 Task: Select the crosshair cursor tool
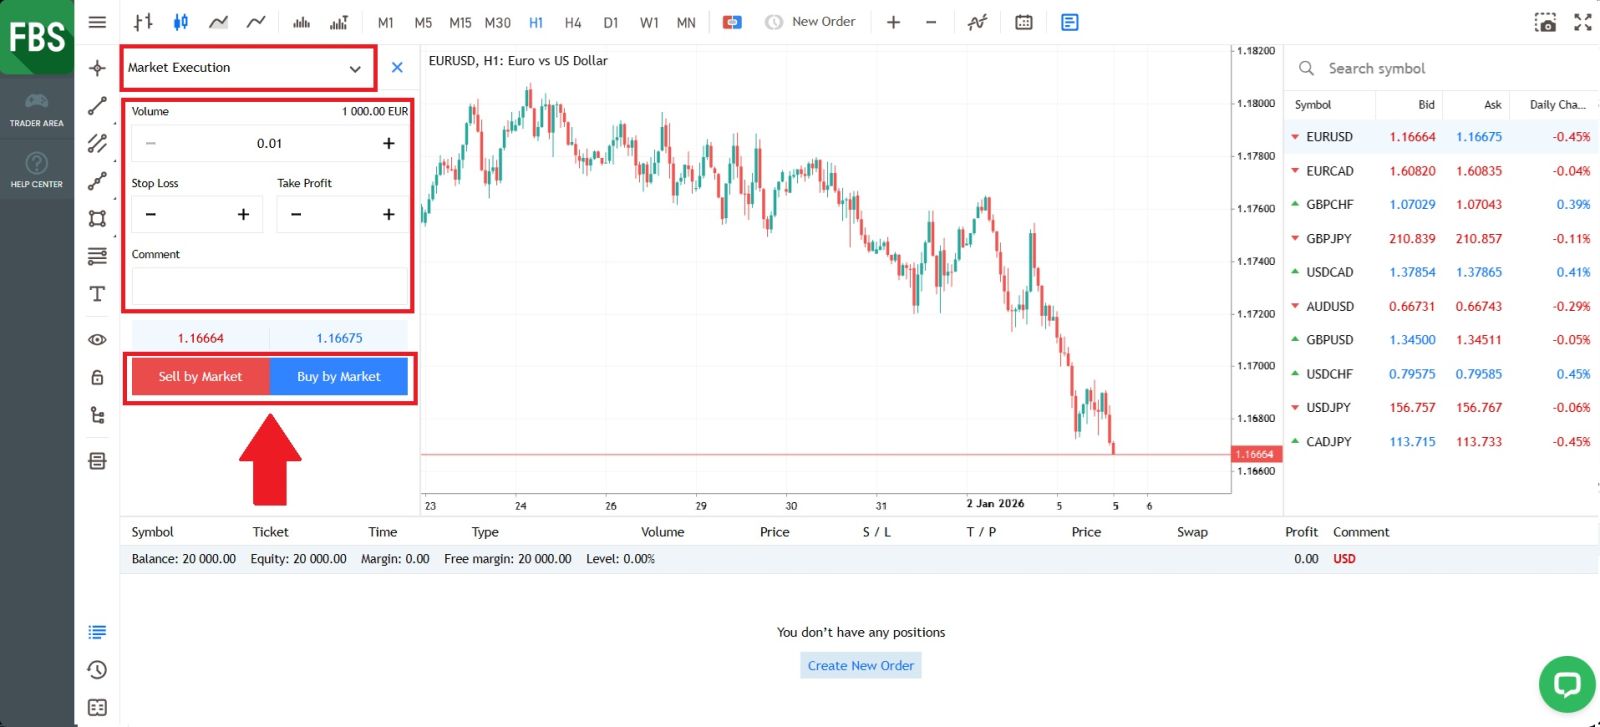[97, 68]
